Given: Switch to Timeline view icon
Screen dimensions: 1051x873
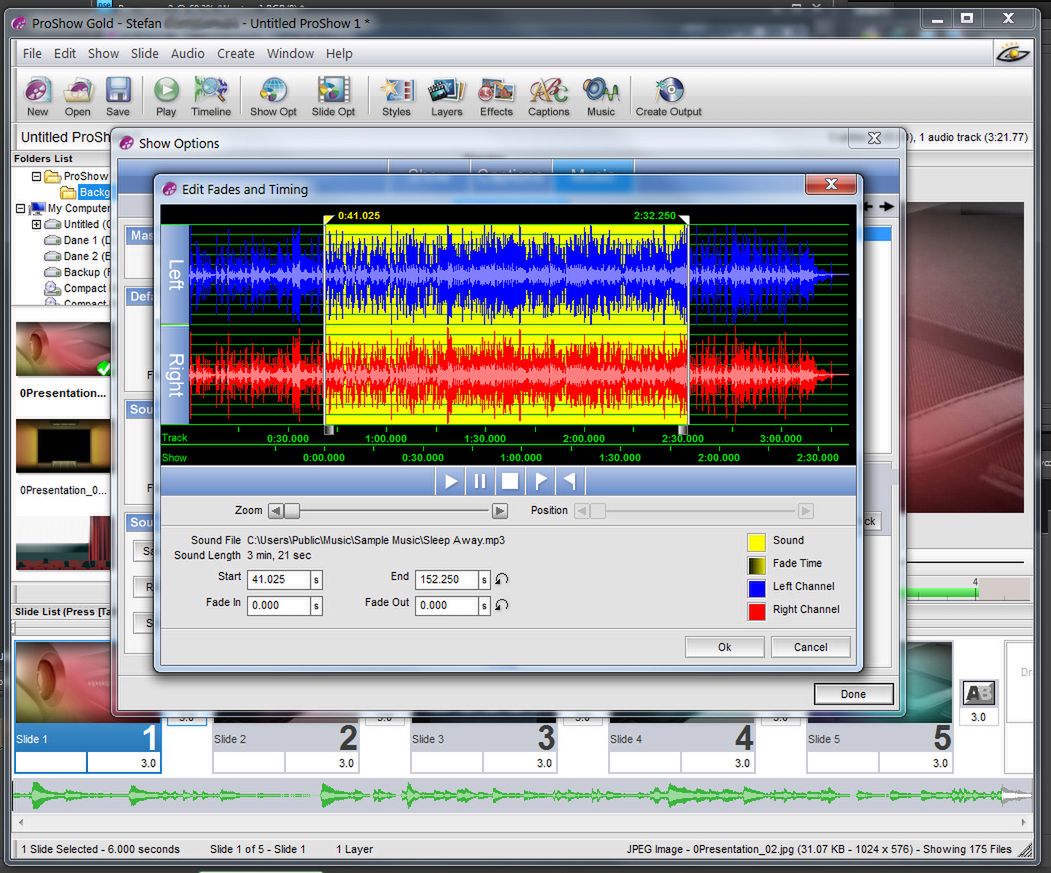Looking at the screenshot, I should point(210,97).
